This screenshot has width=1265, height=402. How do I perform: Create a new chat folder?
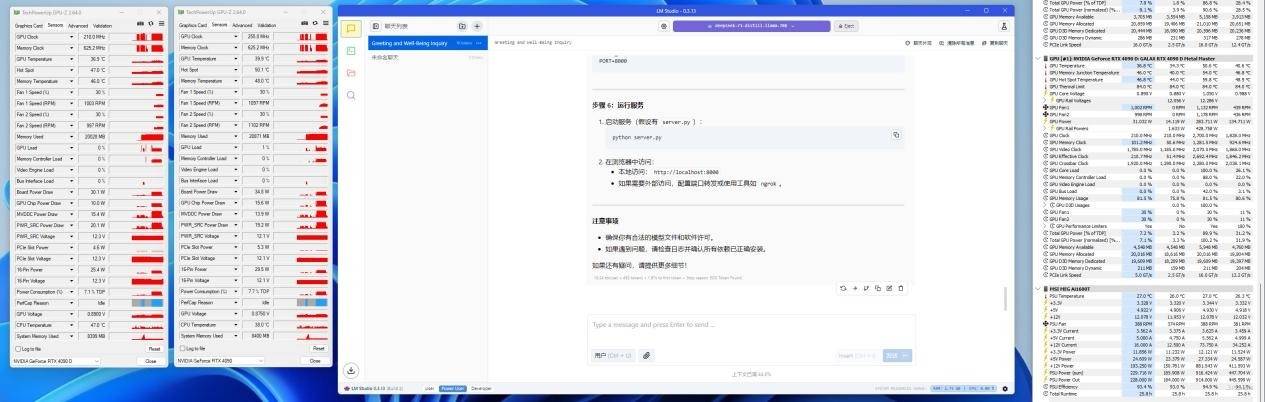coord(460,26)
